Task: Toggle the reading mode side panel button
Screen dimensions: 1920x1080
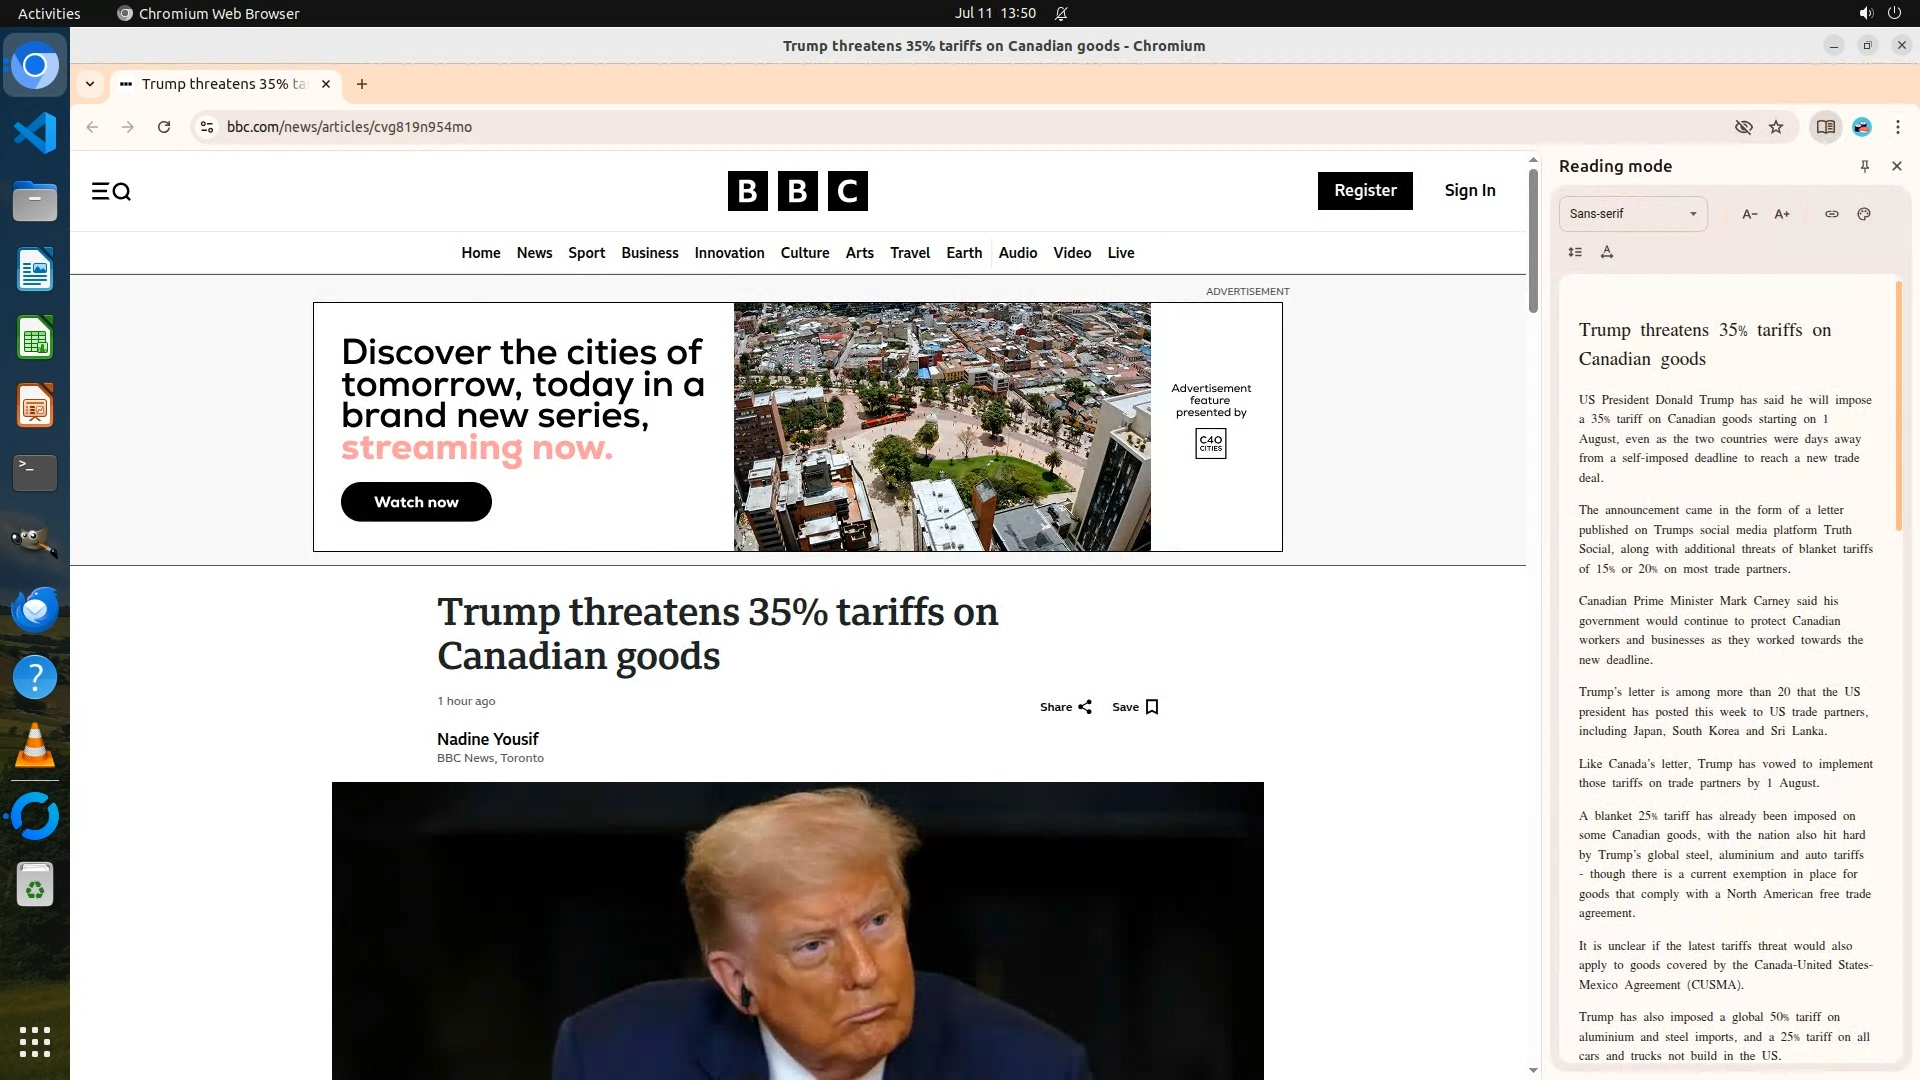Action: click(1825, 127)
